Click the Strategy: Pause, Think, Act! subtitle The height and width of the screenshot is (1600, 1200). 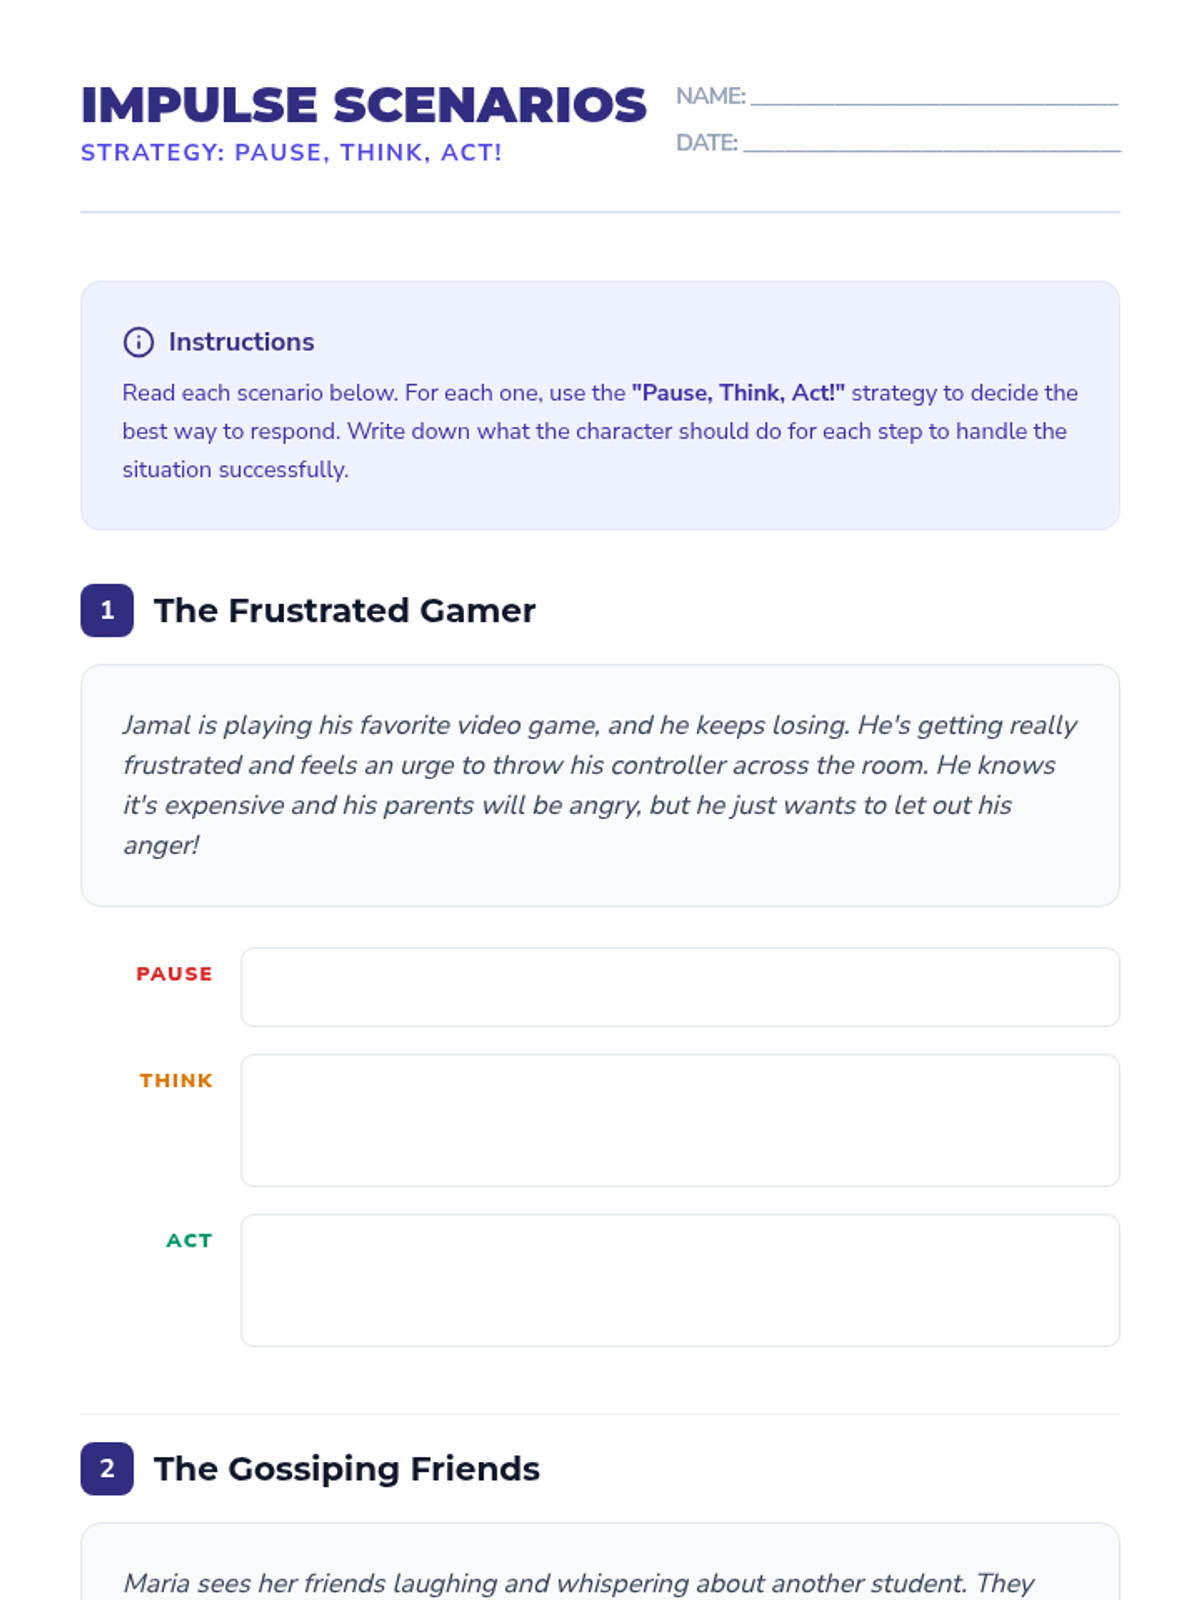(x=291, y=153)
